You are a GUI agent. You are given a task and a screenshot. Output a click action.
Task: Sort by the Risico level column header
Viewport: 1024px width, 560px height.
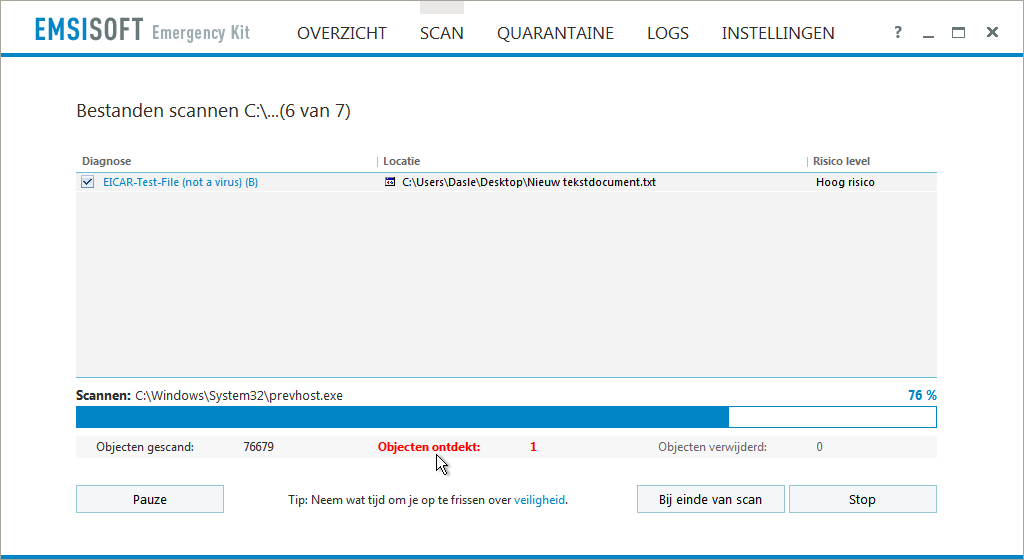coord(841,161)
